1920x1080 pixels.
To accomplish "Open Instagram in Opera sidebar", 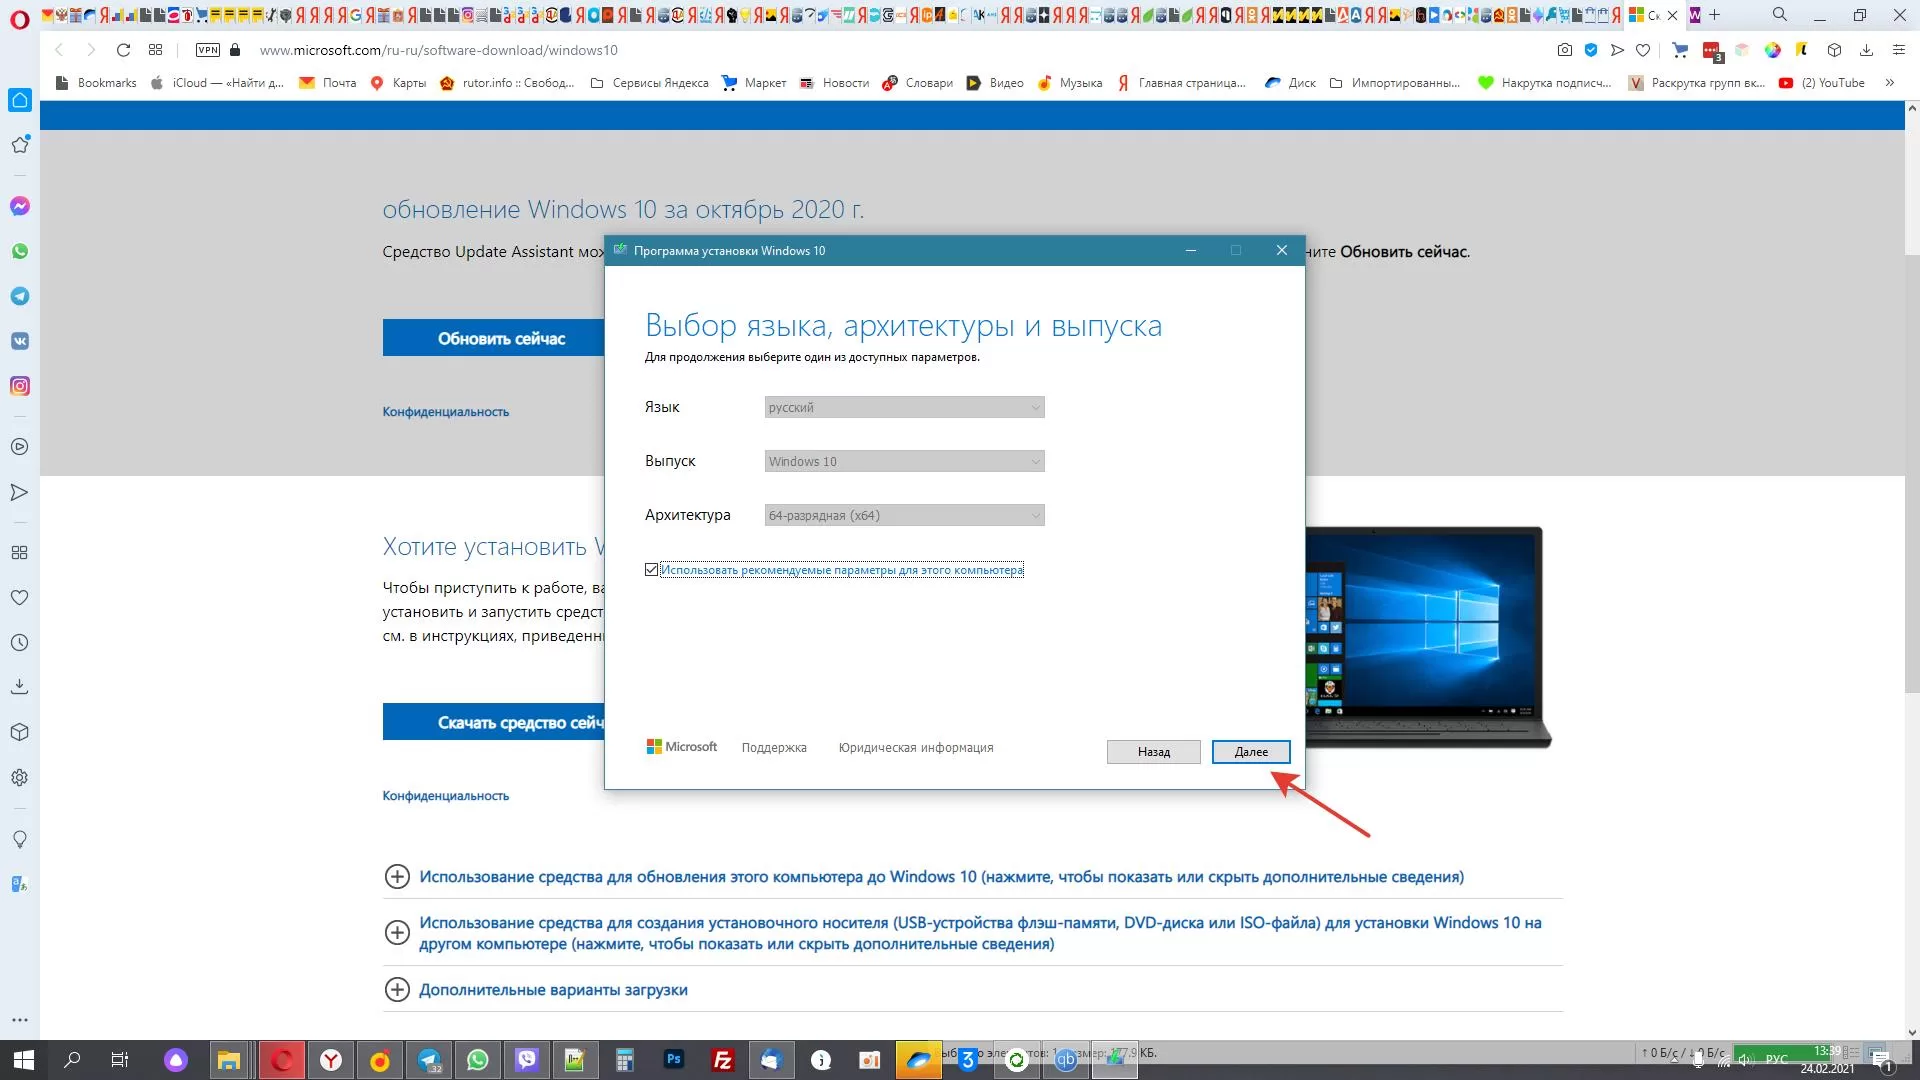I will [20, 386].
